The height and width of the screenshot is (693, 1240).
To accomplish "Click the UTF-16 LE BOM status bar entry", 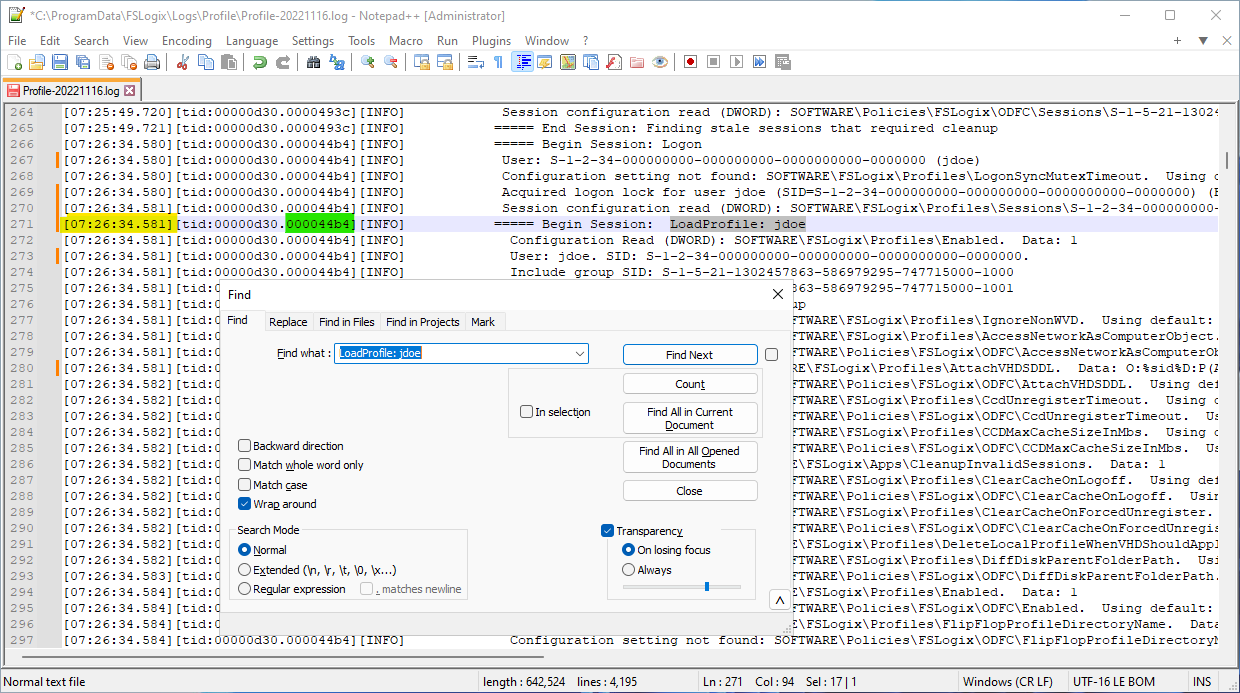I will [x=1112, y=682].
